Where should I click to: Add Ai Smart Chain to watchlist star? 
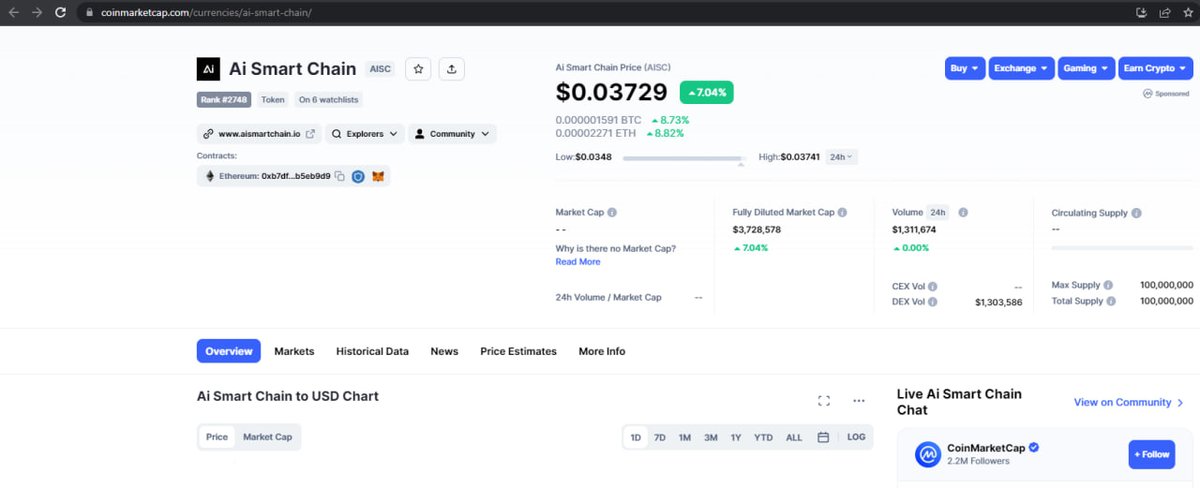(x=419, y=69)
